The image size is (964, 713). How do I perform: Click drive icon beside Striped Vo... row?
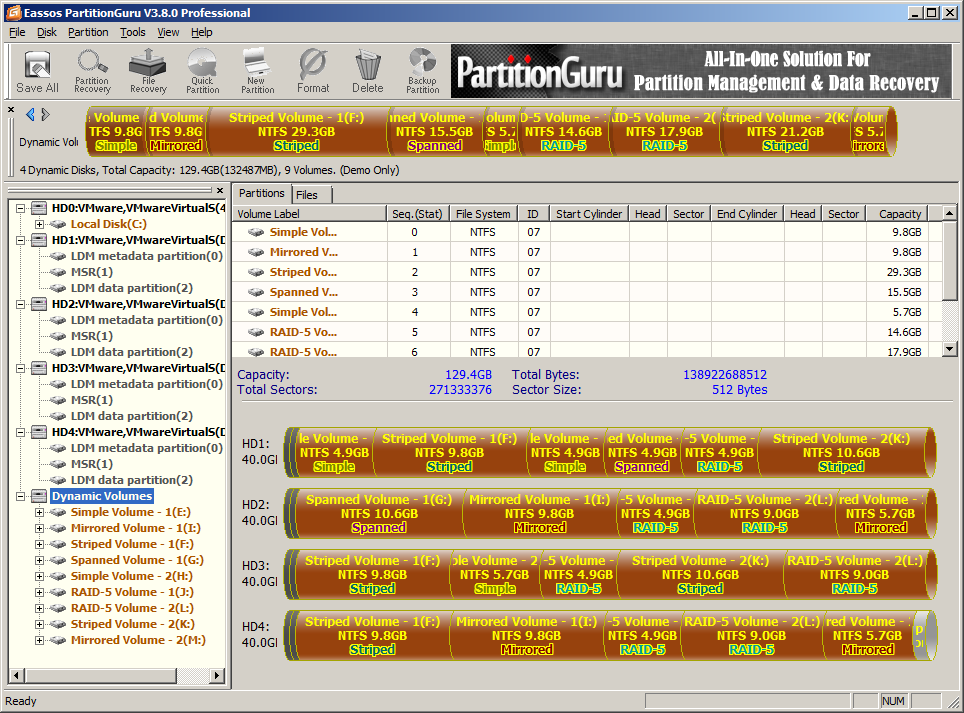tap(256, 272)
